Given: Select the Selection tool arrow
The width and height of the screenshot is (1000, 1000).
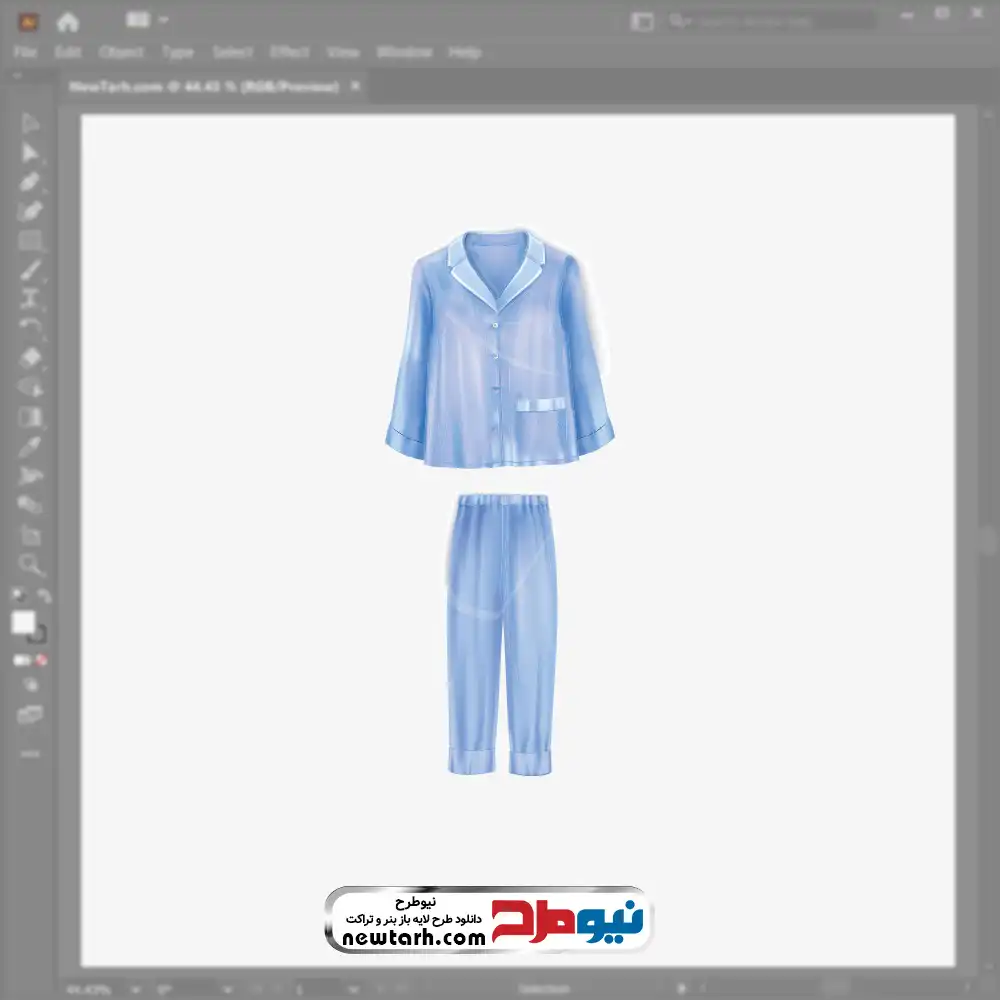Looking at the screenshot, I should 31,124.
